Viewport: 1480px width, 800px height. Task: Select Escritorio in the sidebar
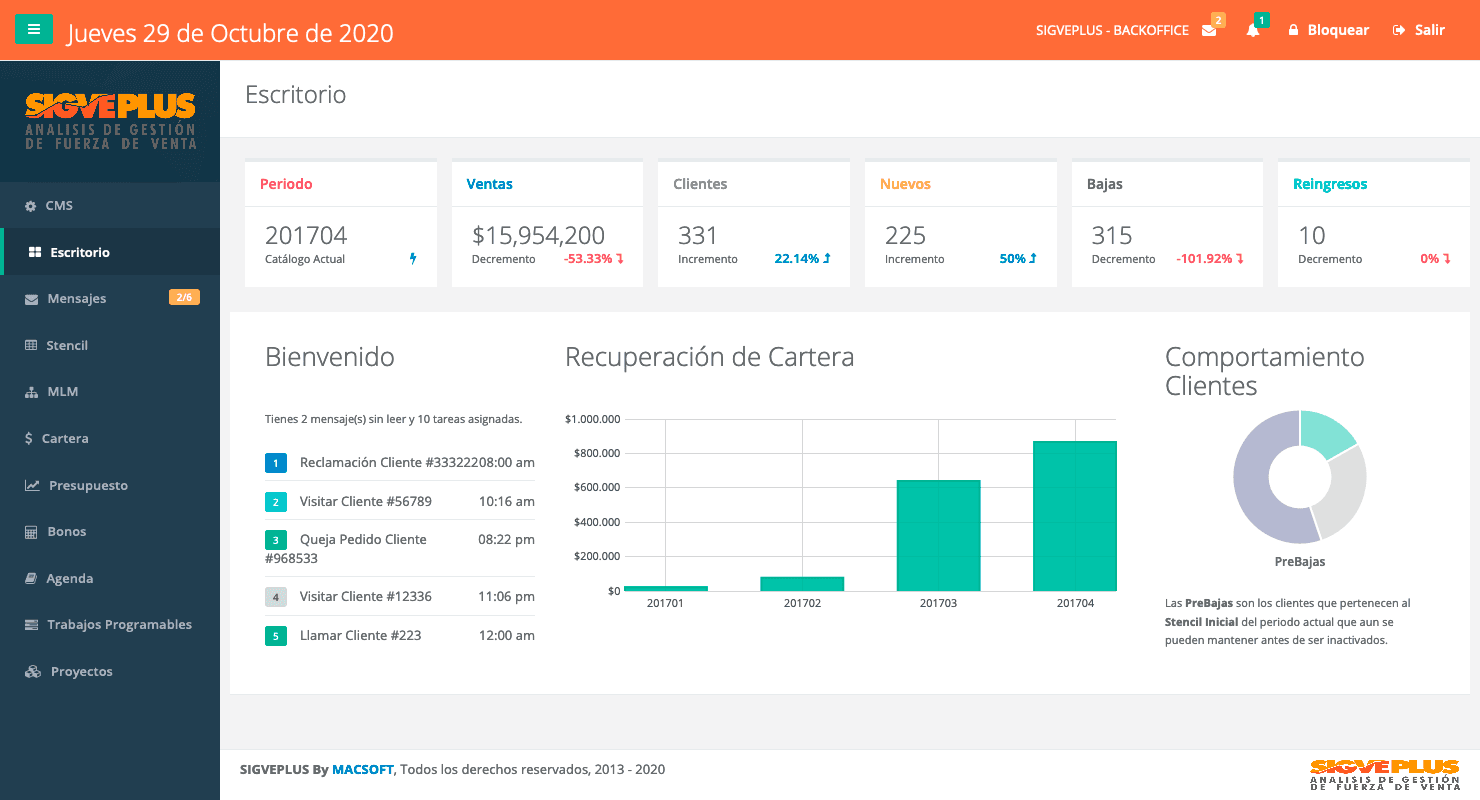coord(80,252)
